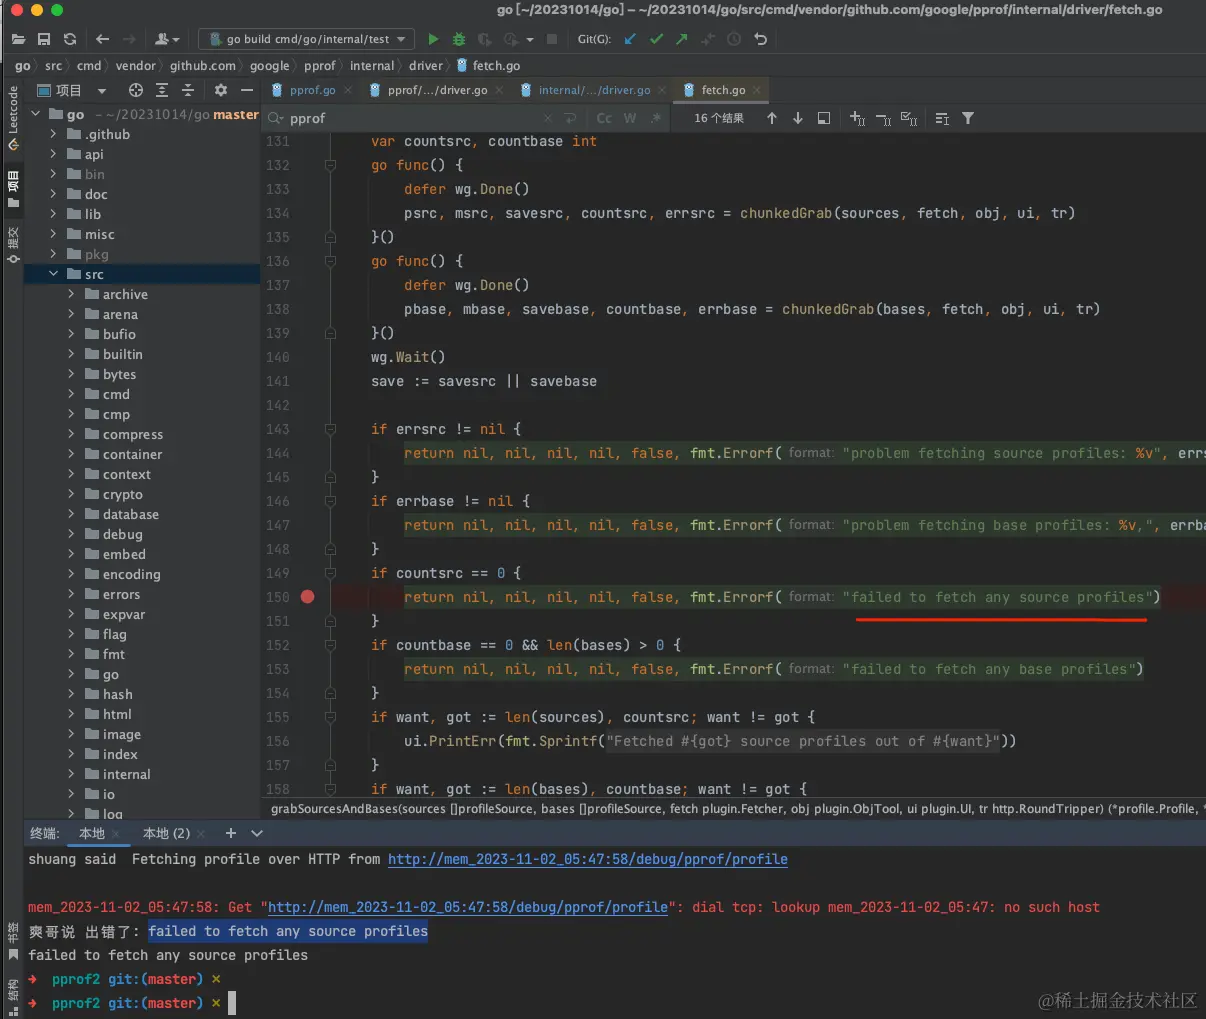This screenshot has width=1206, height=1019.
Task: Click breakpoint on line 150
Action: click(x=308, y=597)
